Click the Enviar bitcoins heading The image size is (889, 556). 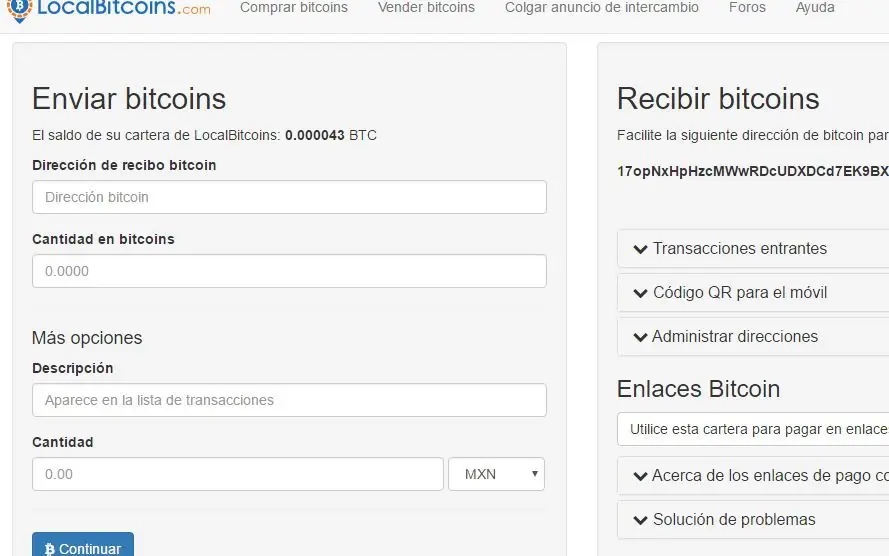[129, 99]
